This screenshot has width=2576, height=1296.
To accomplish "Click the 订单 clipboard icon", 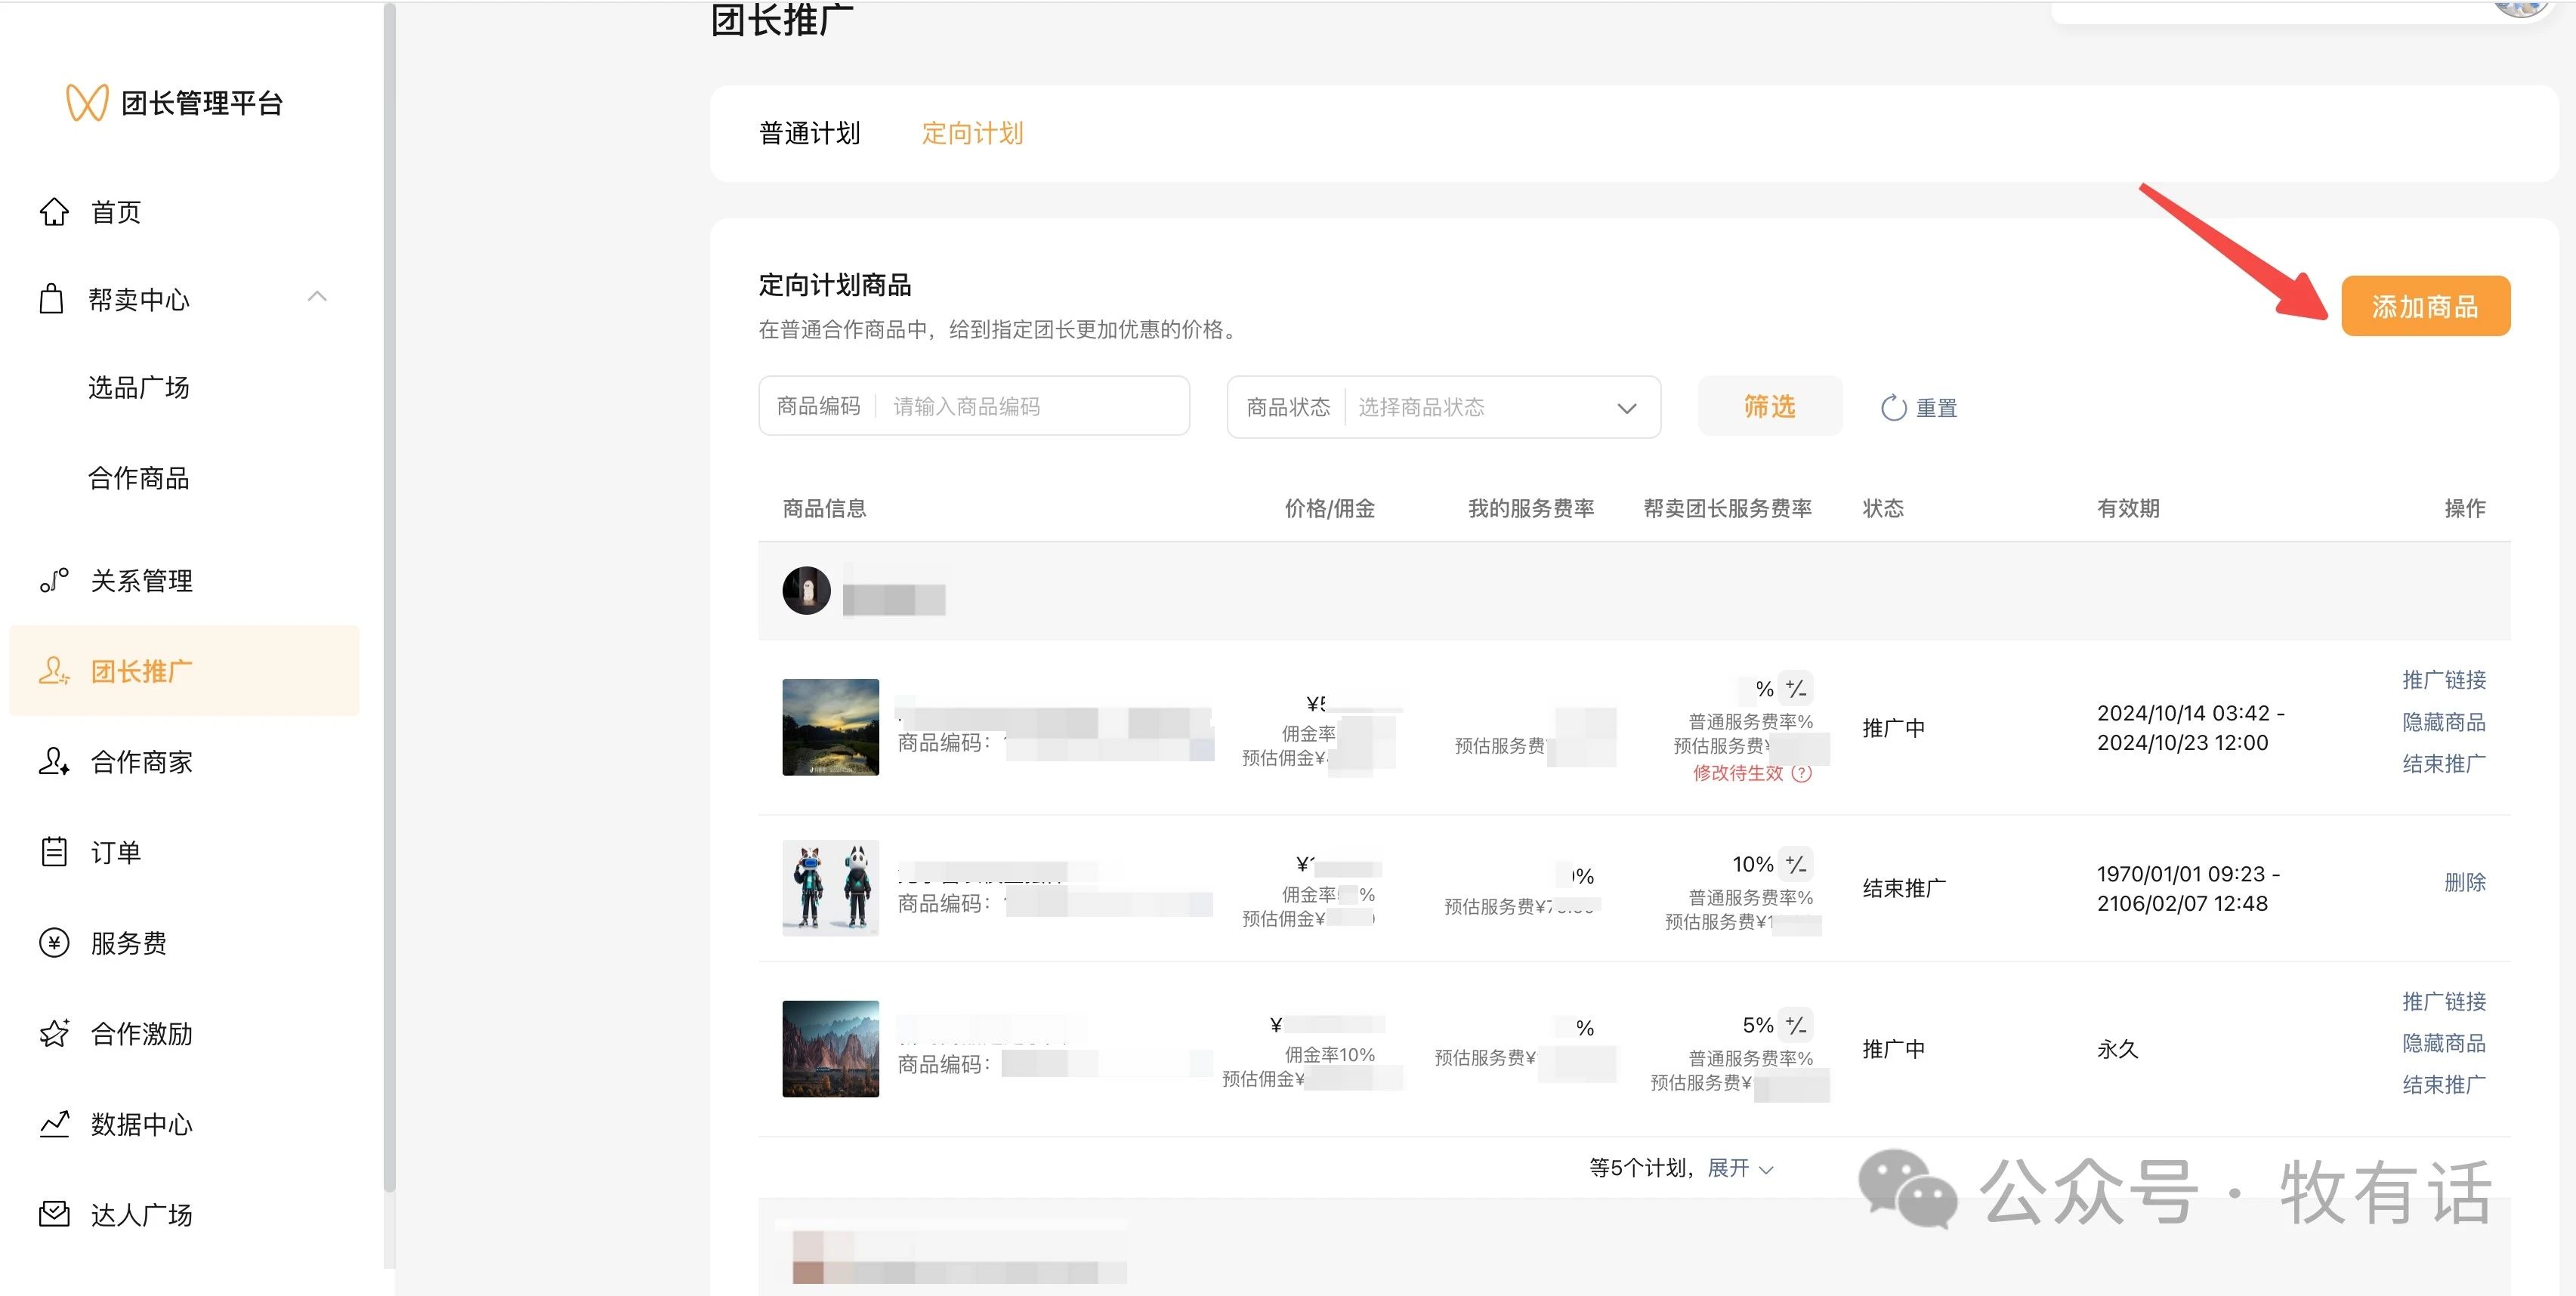I will point(54,851).
